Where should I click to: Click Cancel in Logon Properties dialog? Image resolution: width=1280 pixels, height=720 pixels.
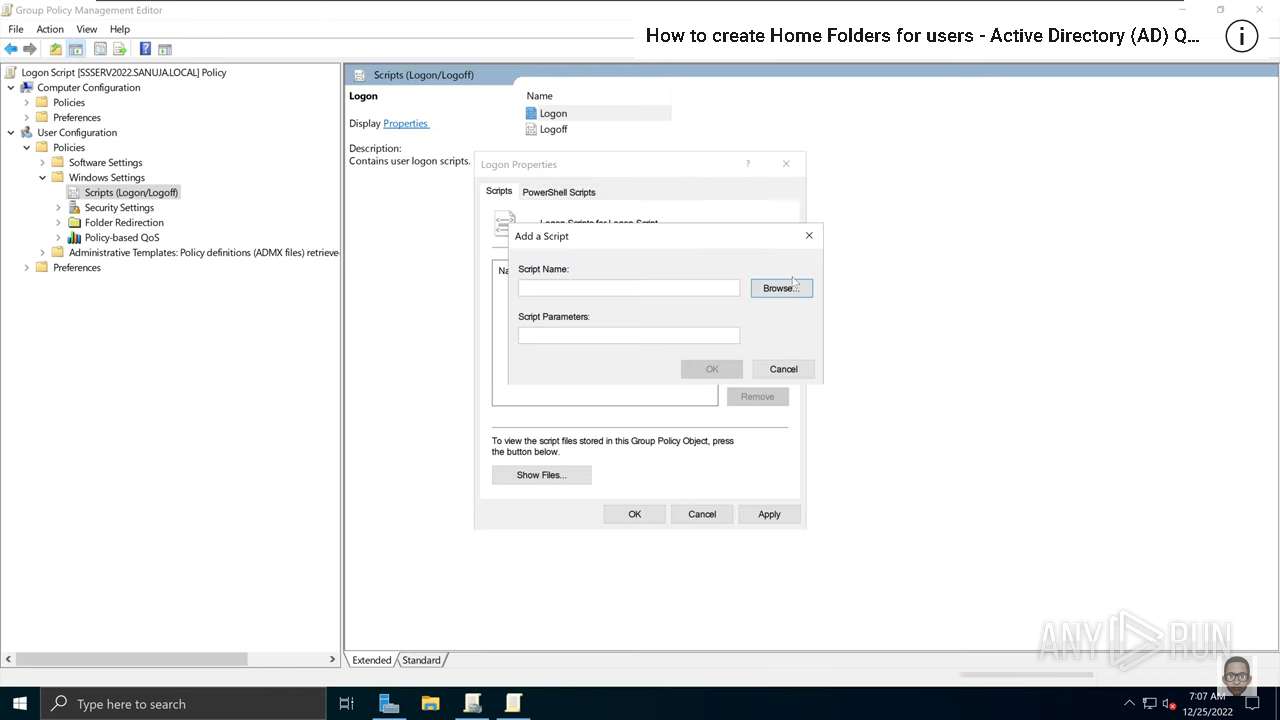702,514
